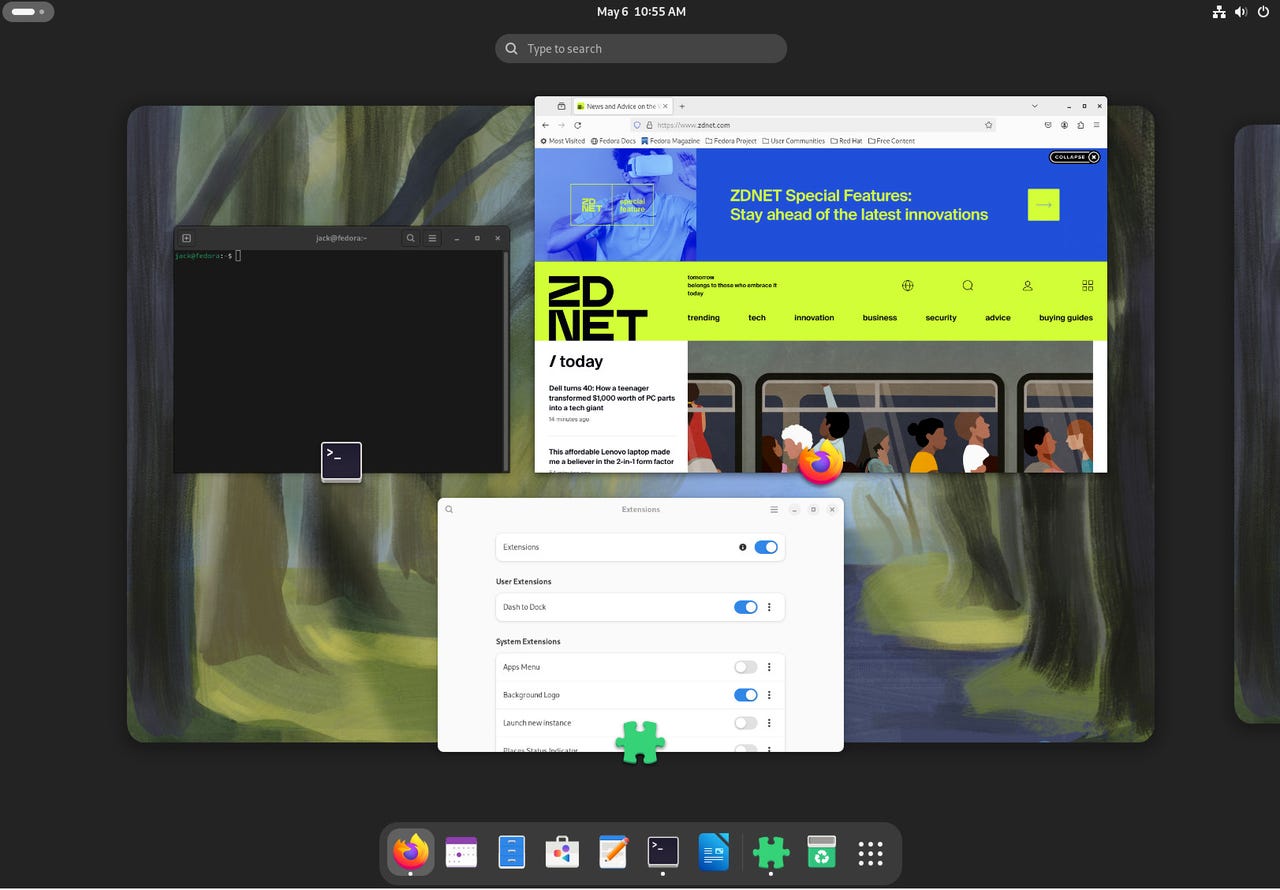Open the Extensions puzzle icon in dock
Viewport: 1280px width, 890px height.
771,852
